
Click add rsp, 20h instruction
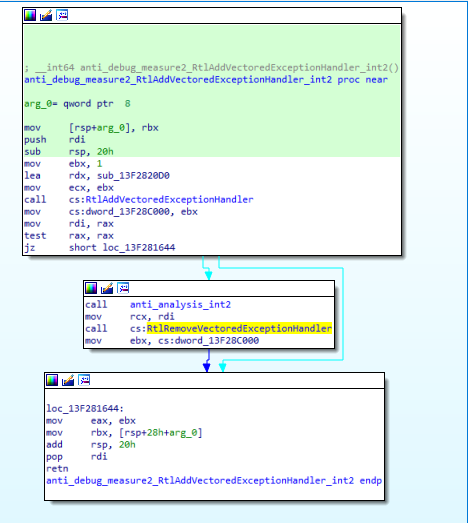(91, 445)
